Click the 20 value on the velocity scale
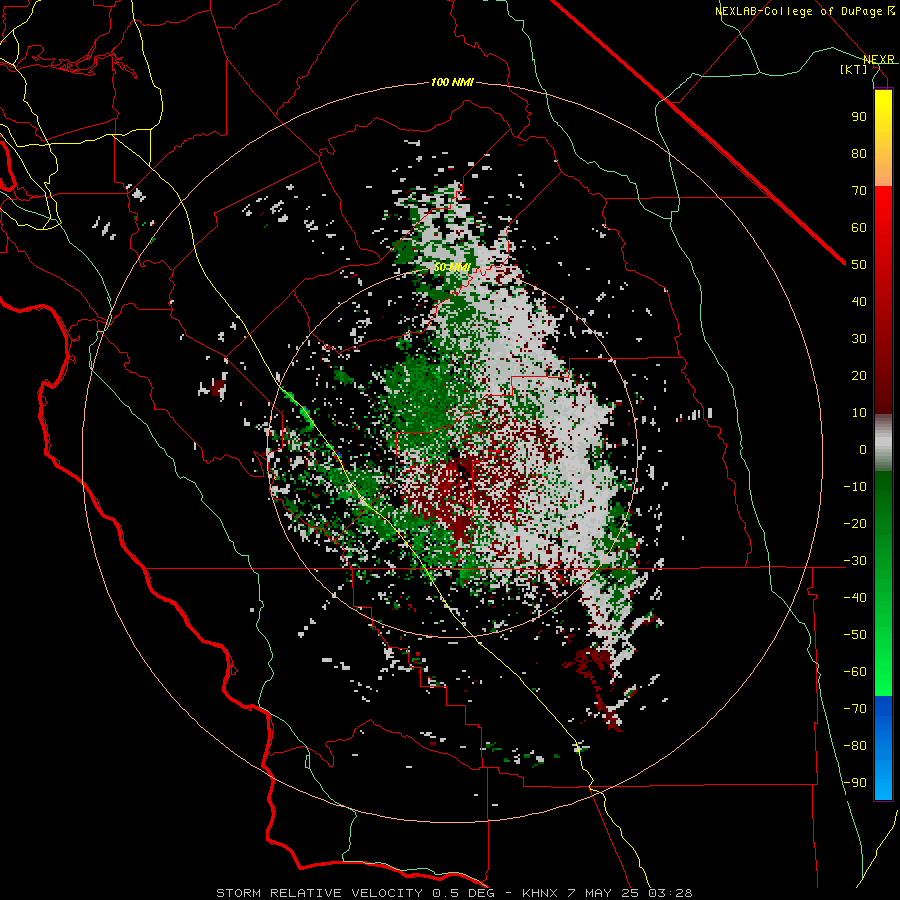This screenshot has height=900, width=900. tap(859, 375)
